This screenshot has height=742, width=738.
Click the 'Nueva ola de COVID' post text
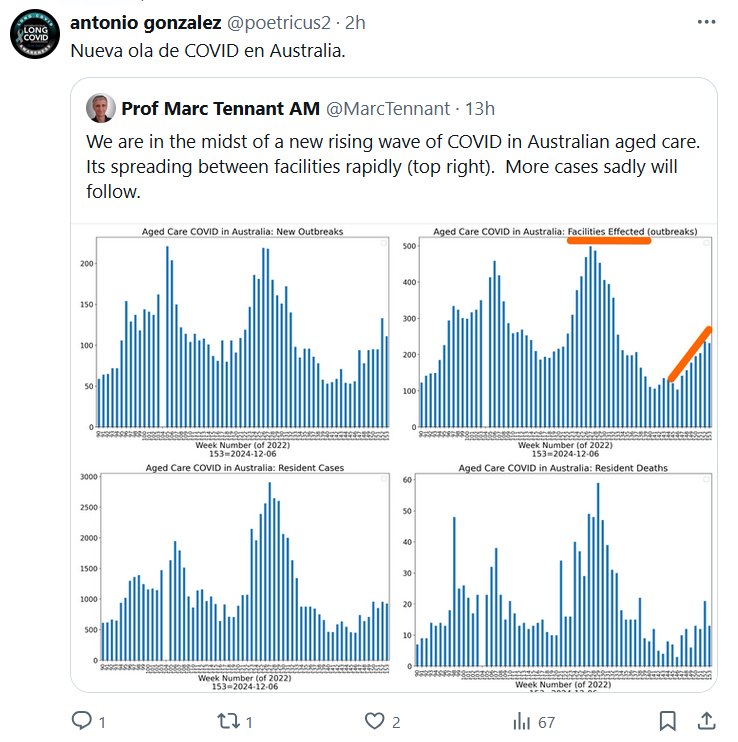(x=208, y=51)
